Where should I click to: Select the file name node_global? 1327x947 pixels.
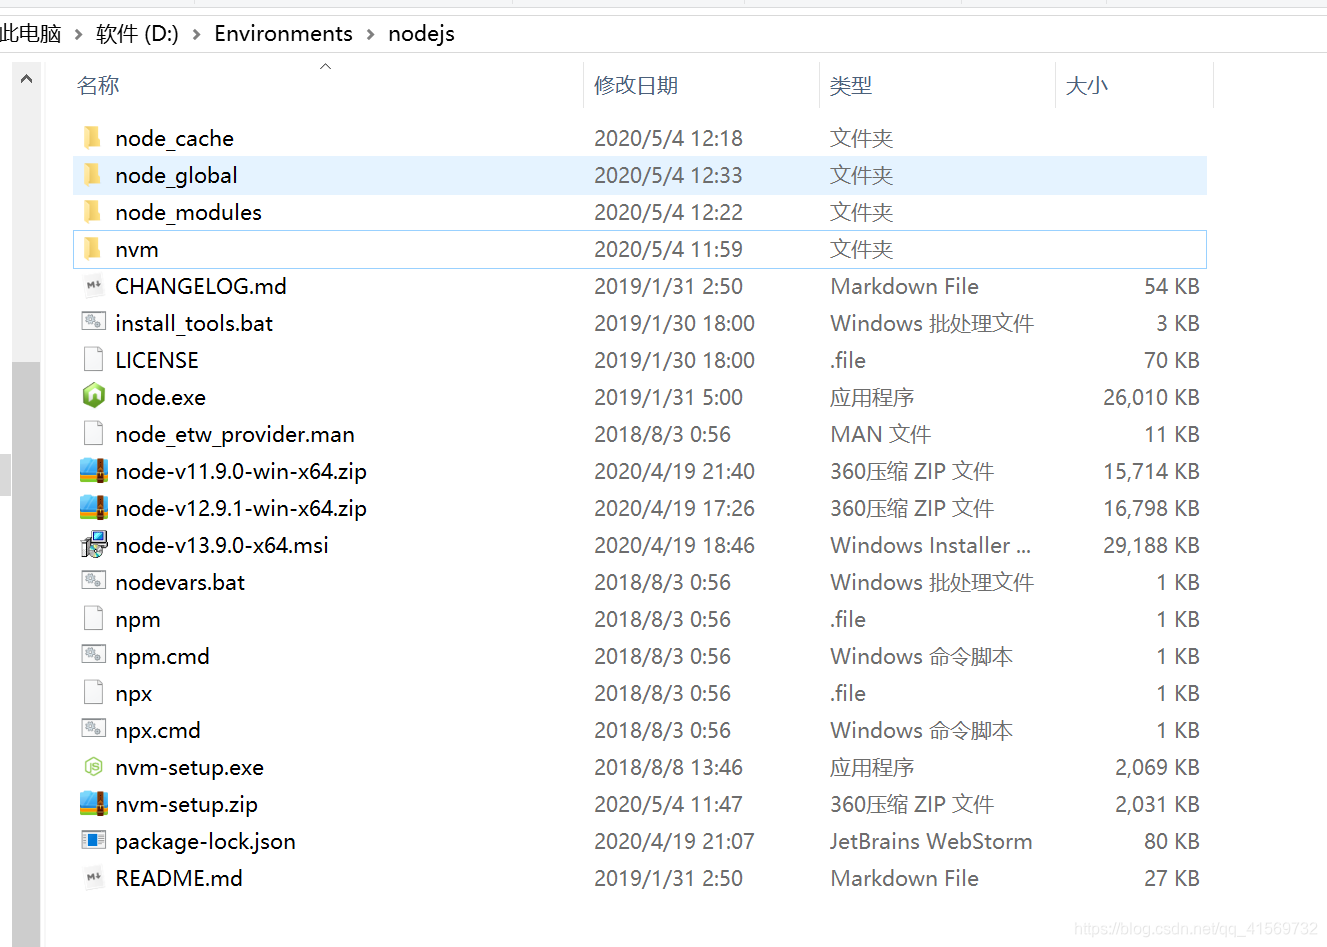coord(176,175)
